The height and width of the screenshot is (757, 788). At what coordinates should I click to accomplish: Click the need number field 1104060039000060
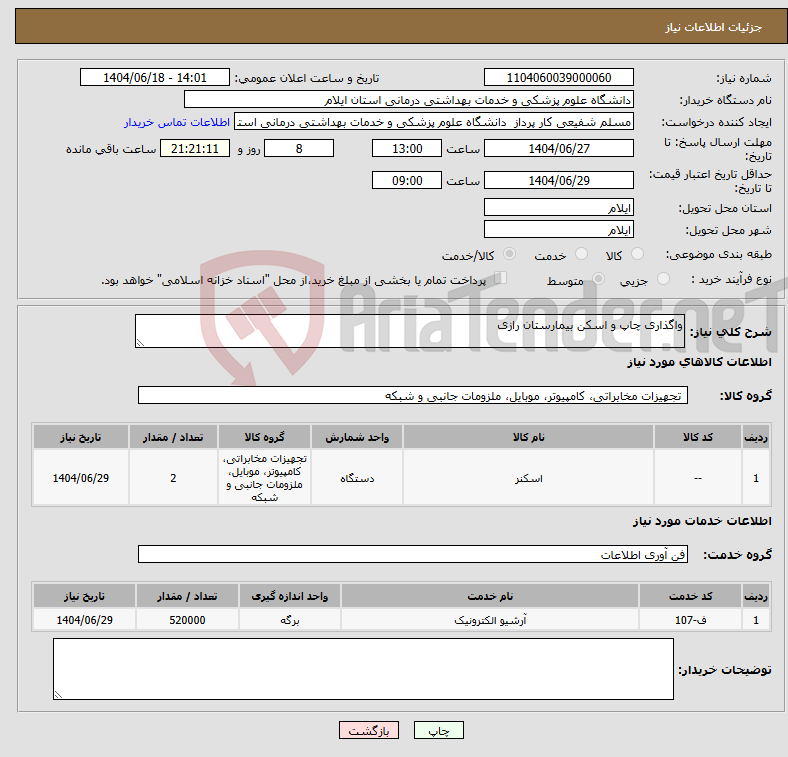tap(558, 77)
